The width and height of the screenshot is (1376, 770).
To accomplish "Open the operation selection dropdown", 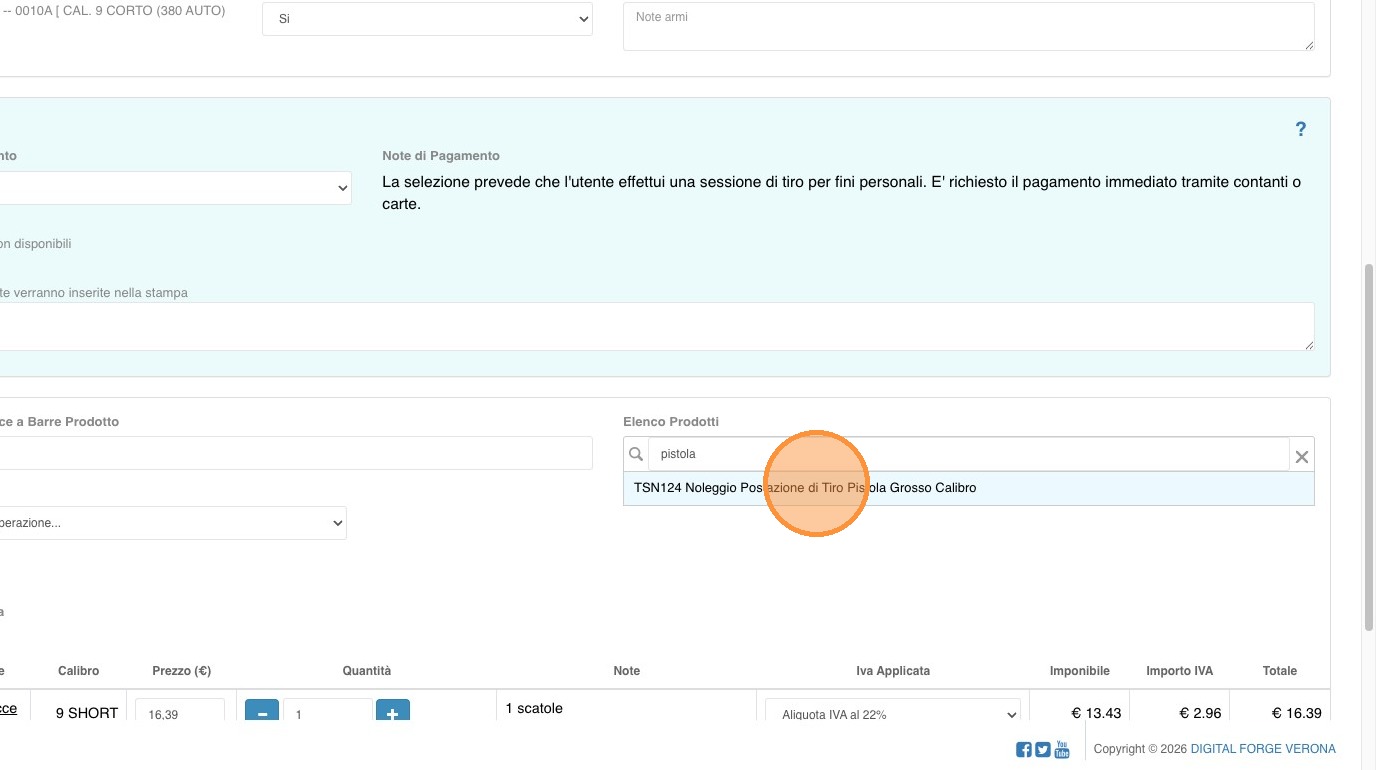I will [172, 523].
